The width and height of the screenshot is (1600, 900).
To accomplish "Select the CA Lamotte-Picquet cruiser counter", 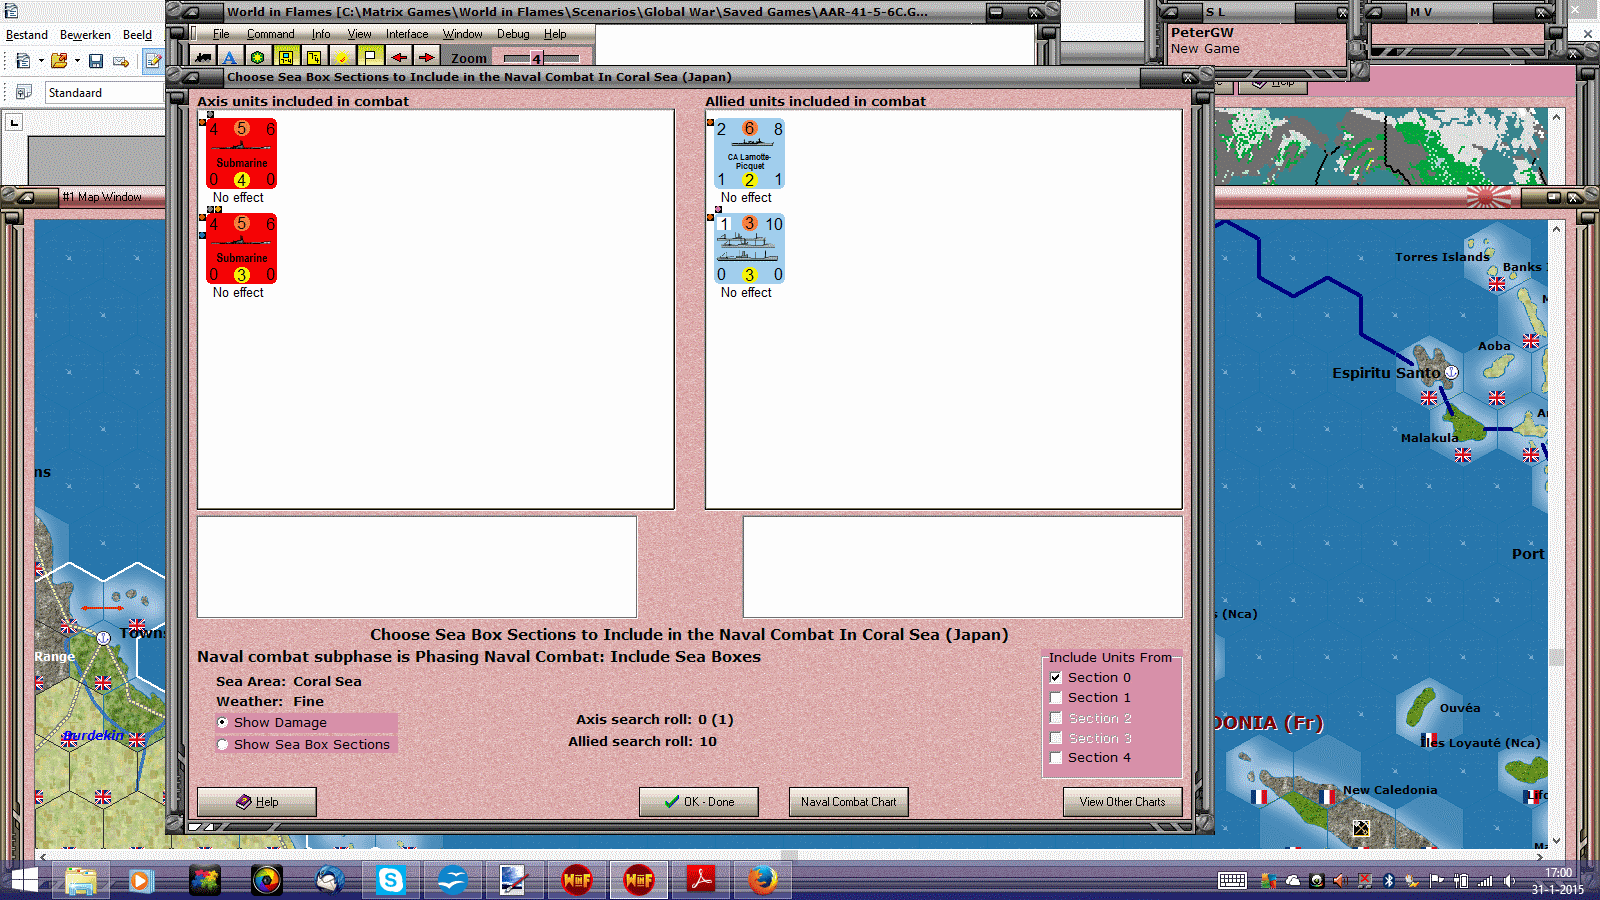I will (749, 154).
